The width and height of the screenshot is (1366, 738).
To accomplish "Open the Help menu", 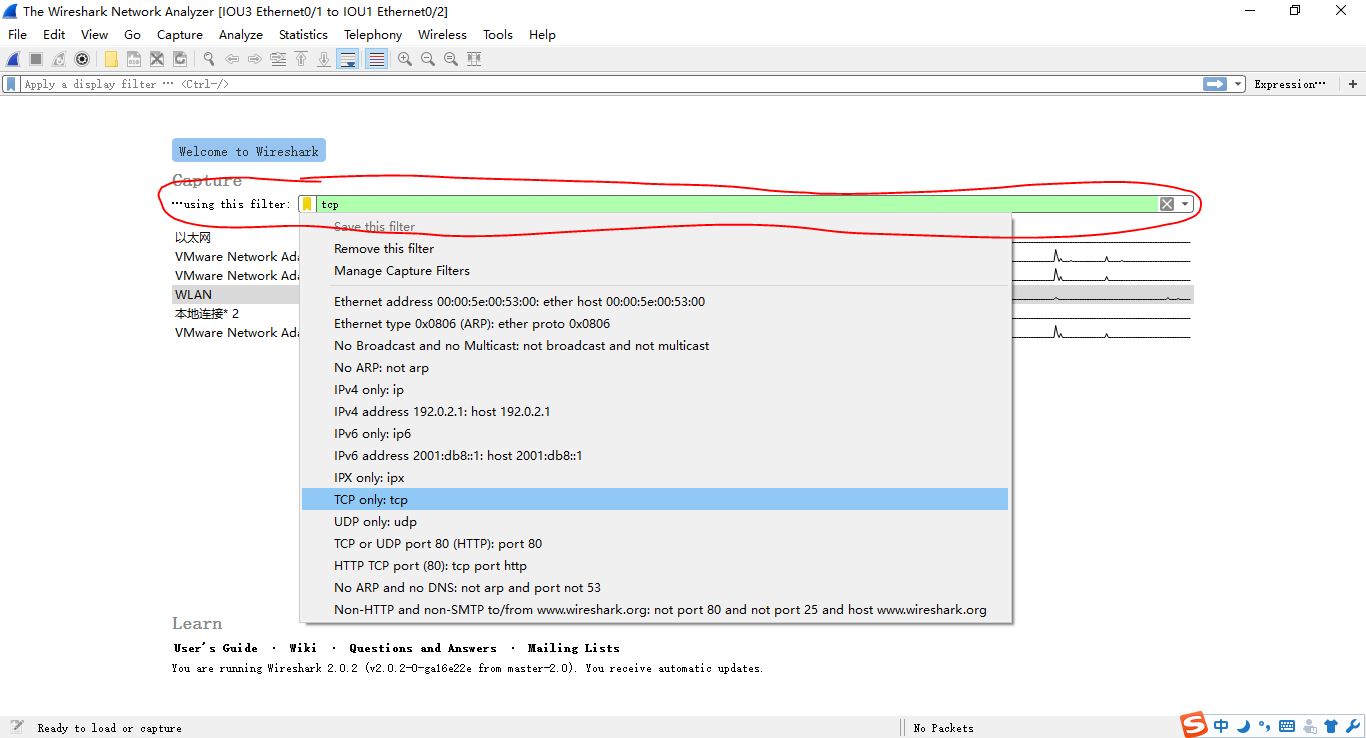I will click(x=542, y=34).
